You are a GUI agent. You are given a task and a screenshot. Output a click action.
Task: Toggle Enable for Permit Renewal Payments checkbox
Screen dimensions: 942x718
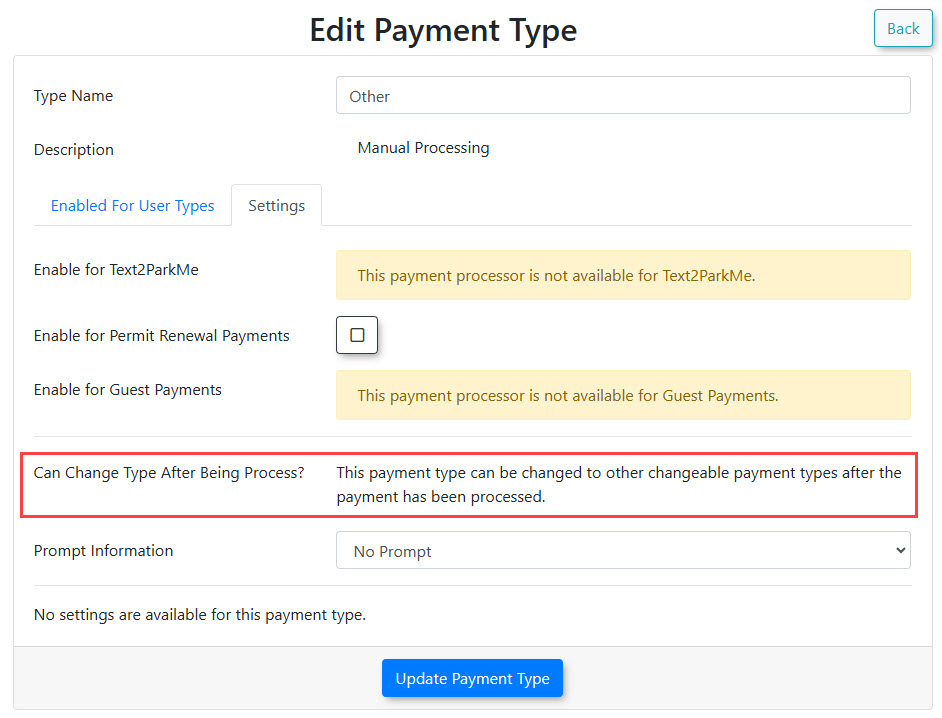pos(357,335)
